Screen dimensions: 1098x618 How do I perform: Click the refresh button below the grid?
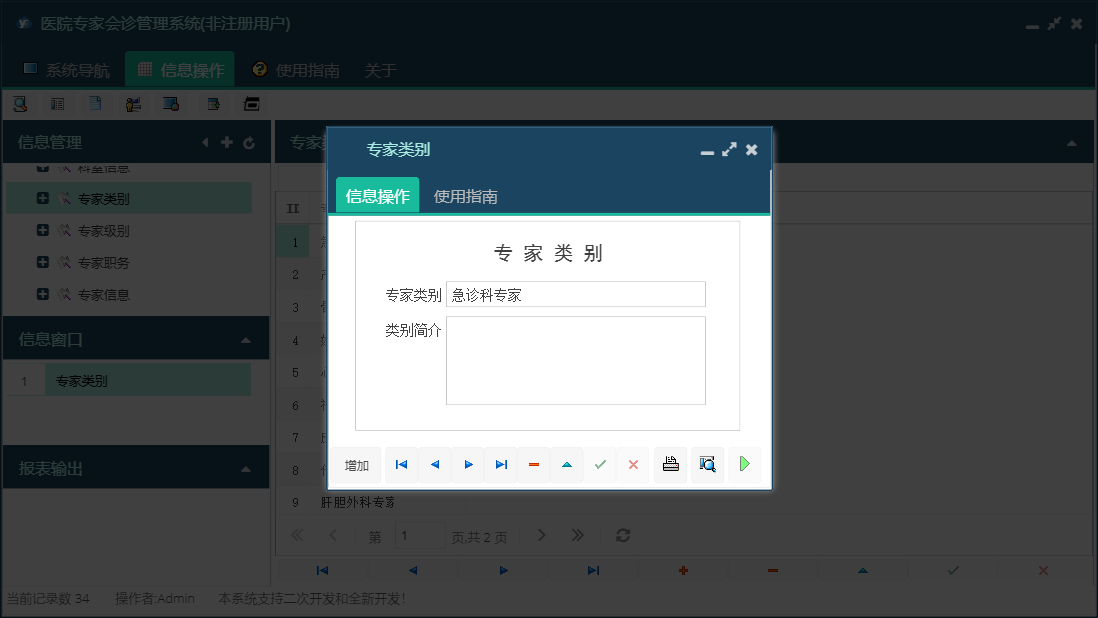[622, 535]
